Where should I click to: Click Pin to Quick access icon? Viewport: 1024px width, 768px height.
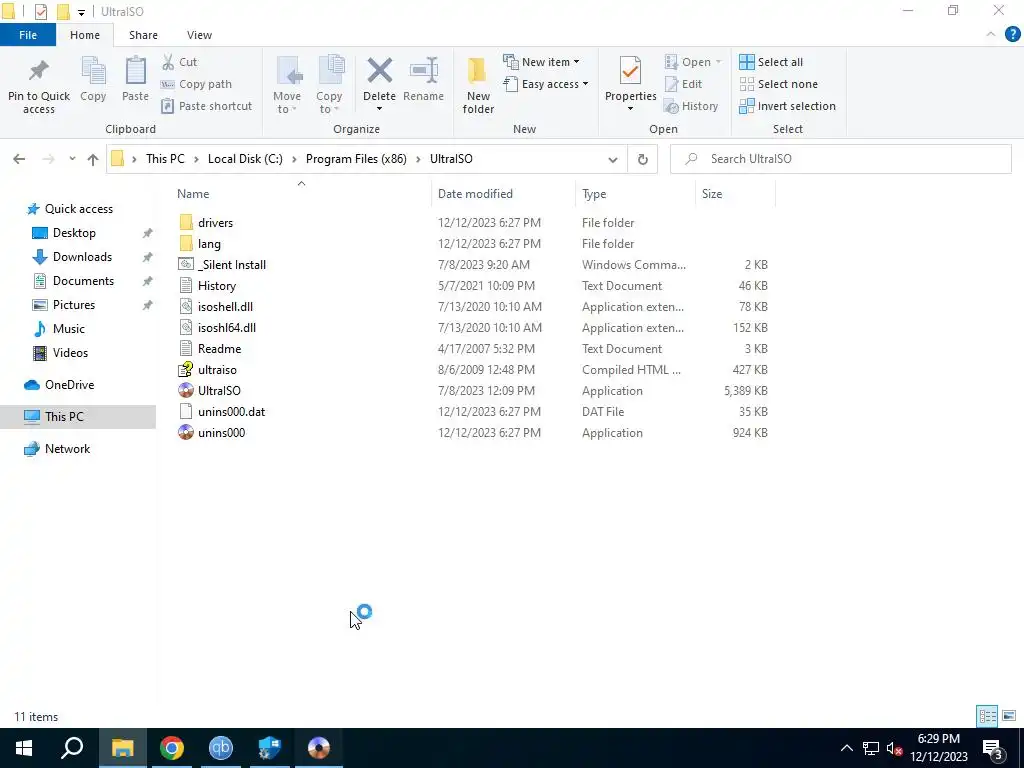pyautogui.click(x=39, y=71)
